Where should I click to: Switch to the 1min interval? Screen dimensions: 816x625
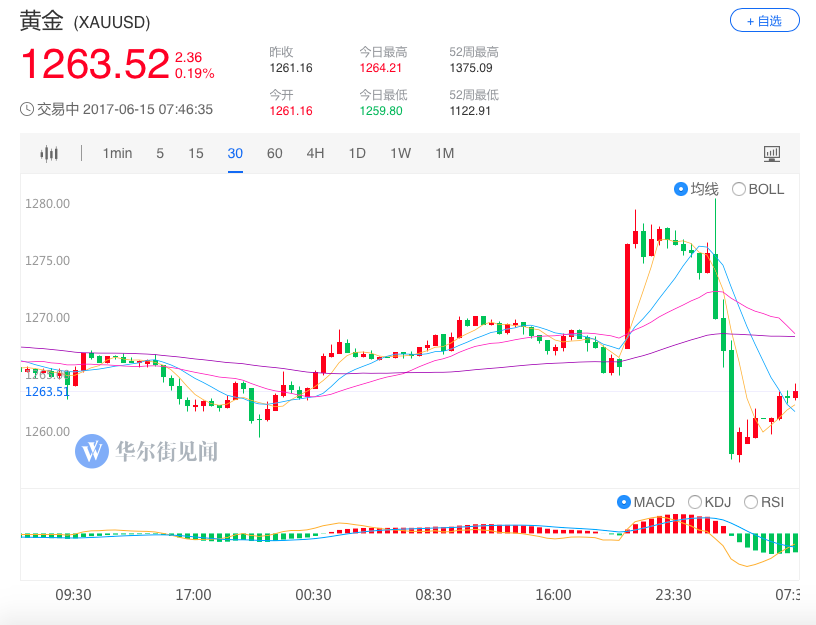(x=117, y=154)
